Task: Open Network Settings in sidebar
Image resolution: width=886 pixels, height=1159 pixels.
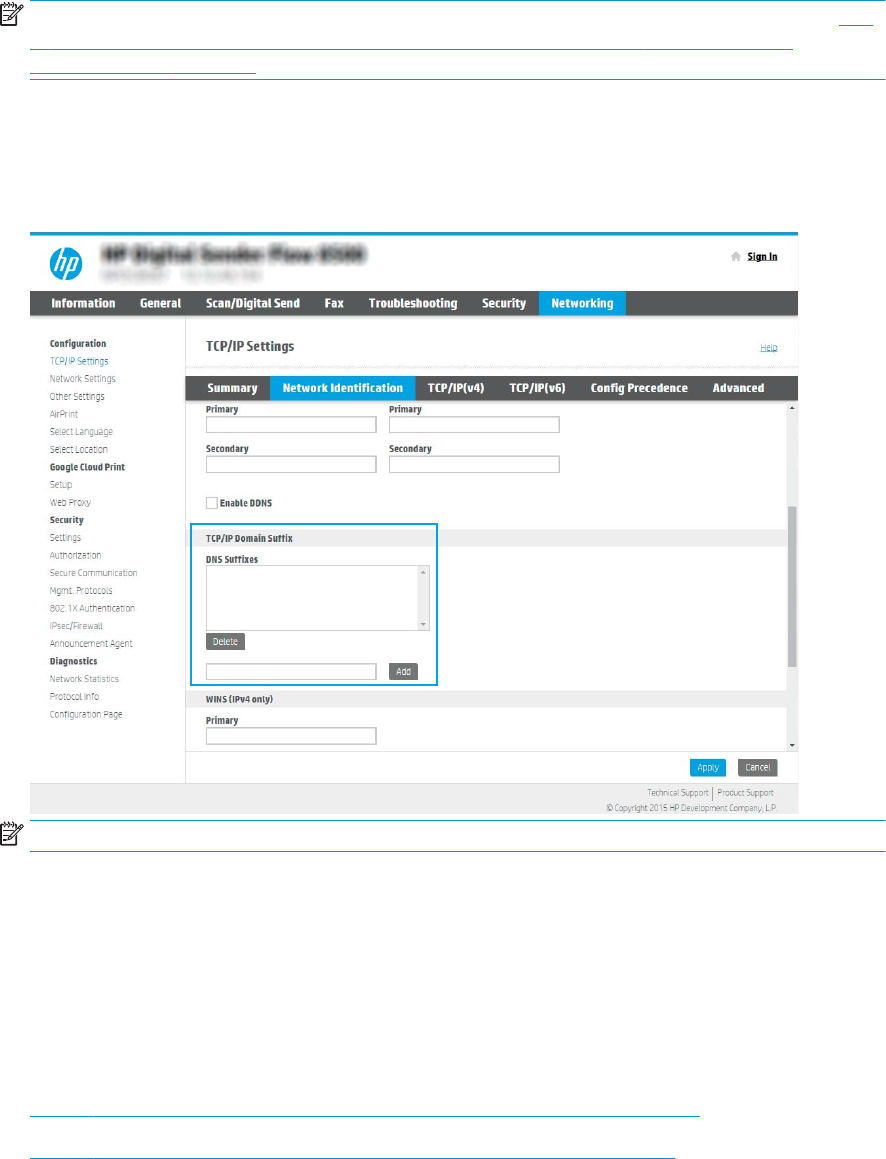Action: pos(83,378)
